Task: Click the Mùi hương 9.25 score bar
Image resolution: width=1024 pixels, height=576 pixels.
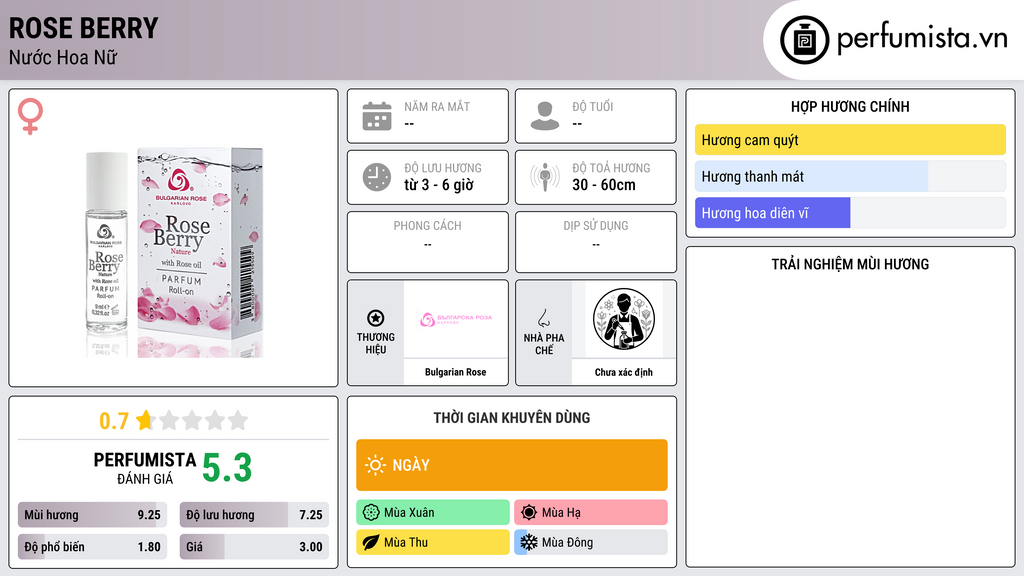Action: [x=92, y=515]
